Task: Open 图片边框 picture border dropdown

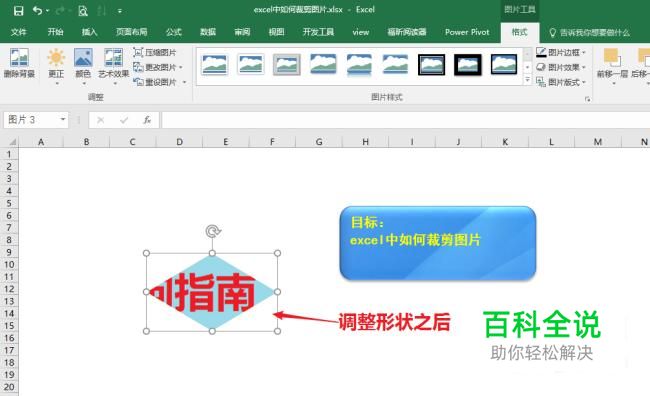Action: pyautogui.click(x=560, y=52)
